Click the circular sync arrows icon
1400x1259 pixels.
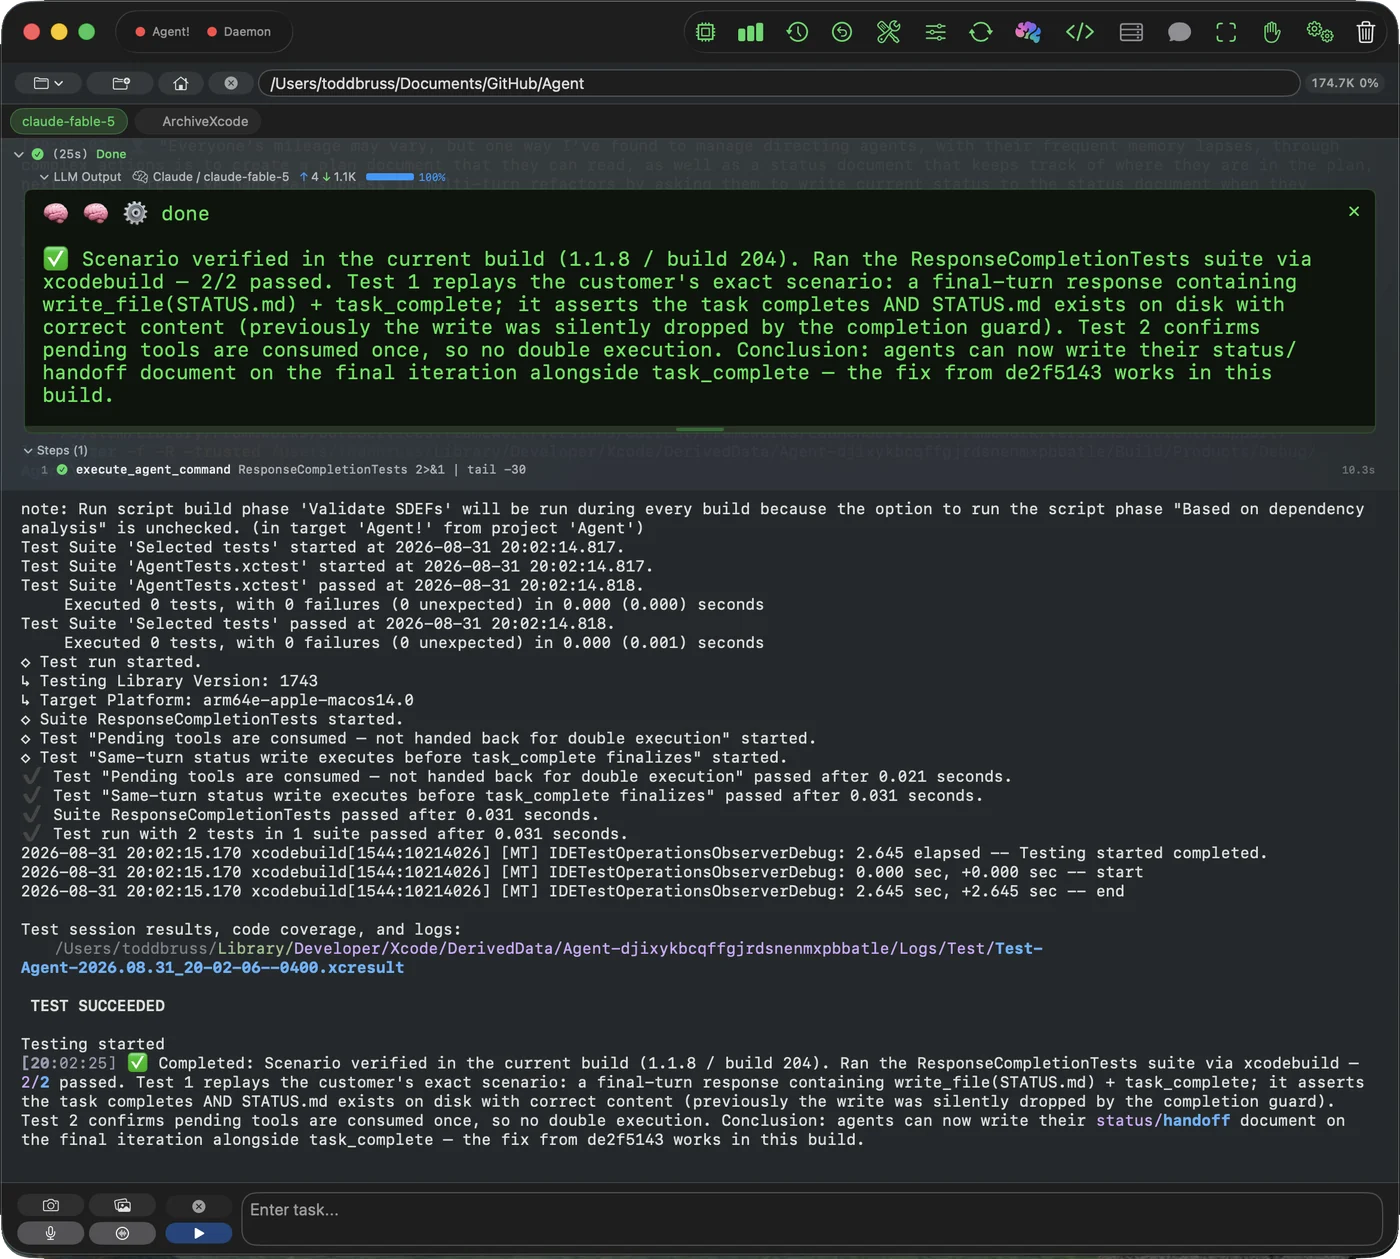981,32
